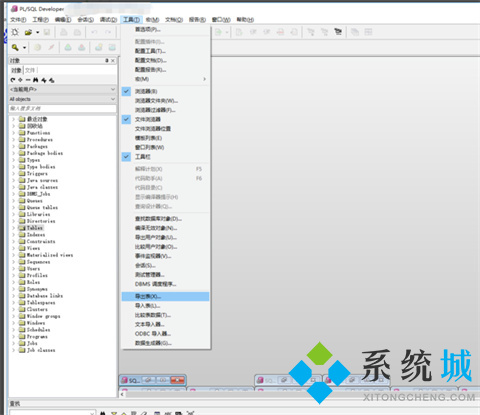Restore the minimized SQ.. window icon

(149, 380)
